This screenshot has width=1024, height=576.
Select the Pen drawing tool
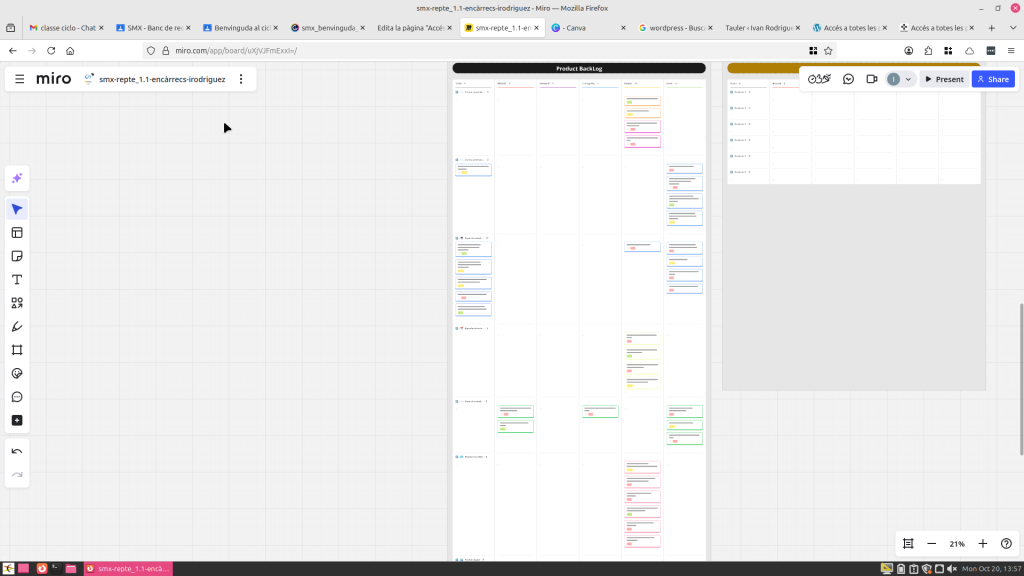(x=17, y=326)
